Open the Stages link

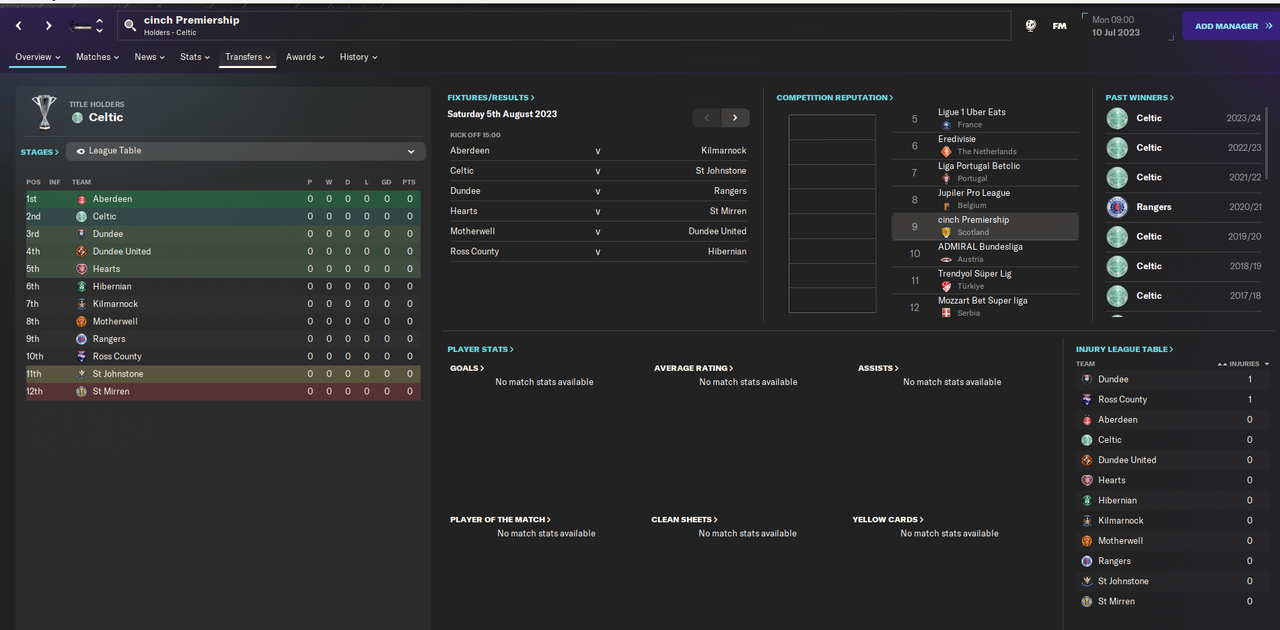40,153
